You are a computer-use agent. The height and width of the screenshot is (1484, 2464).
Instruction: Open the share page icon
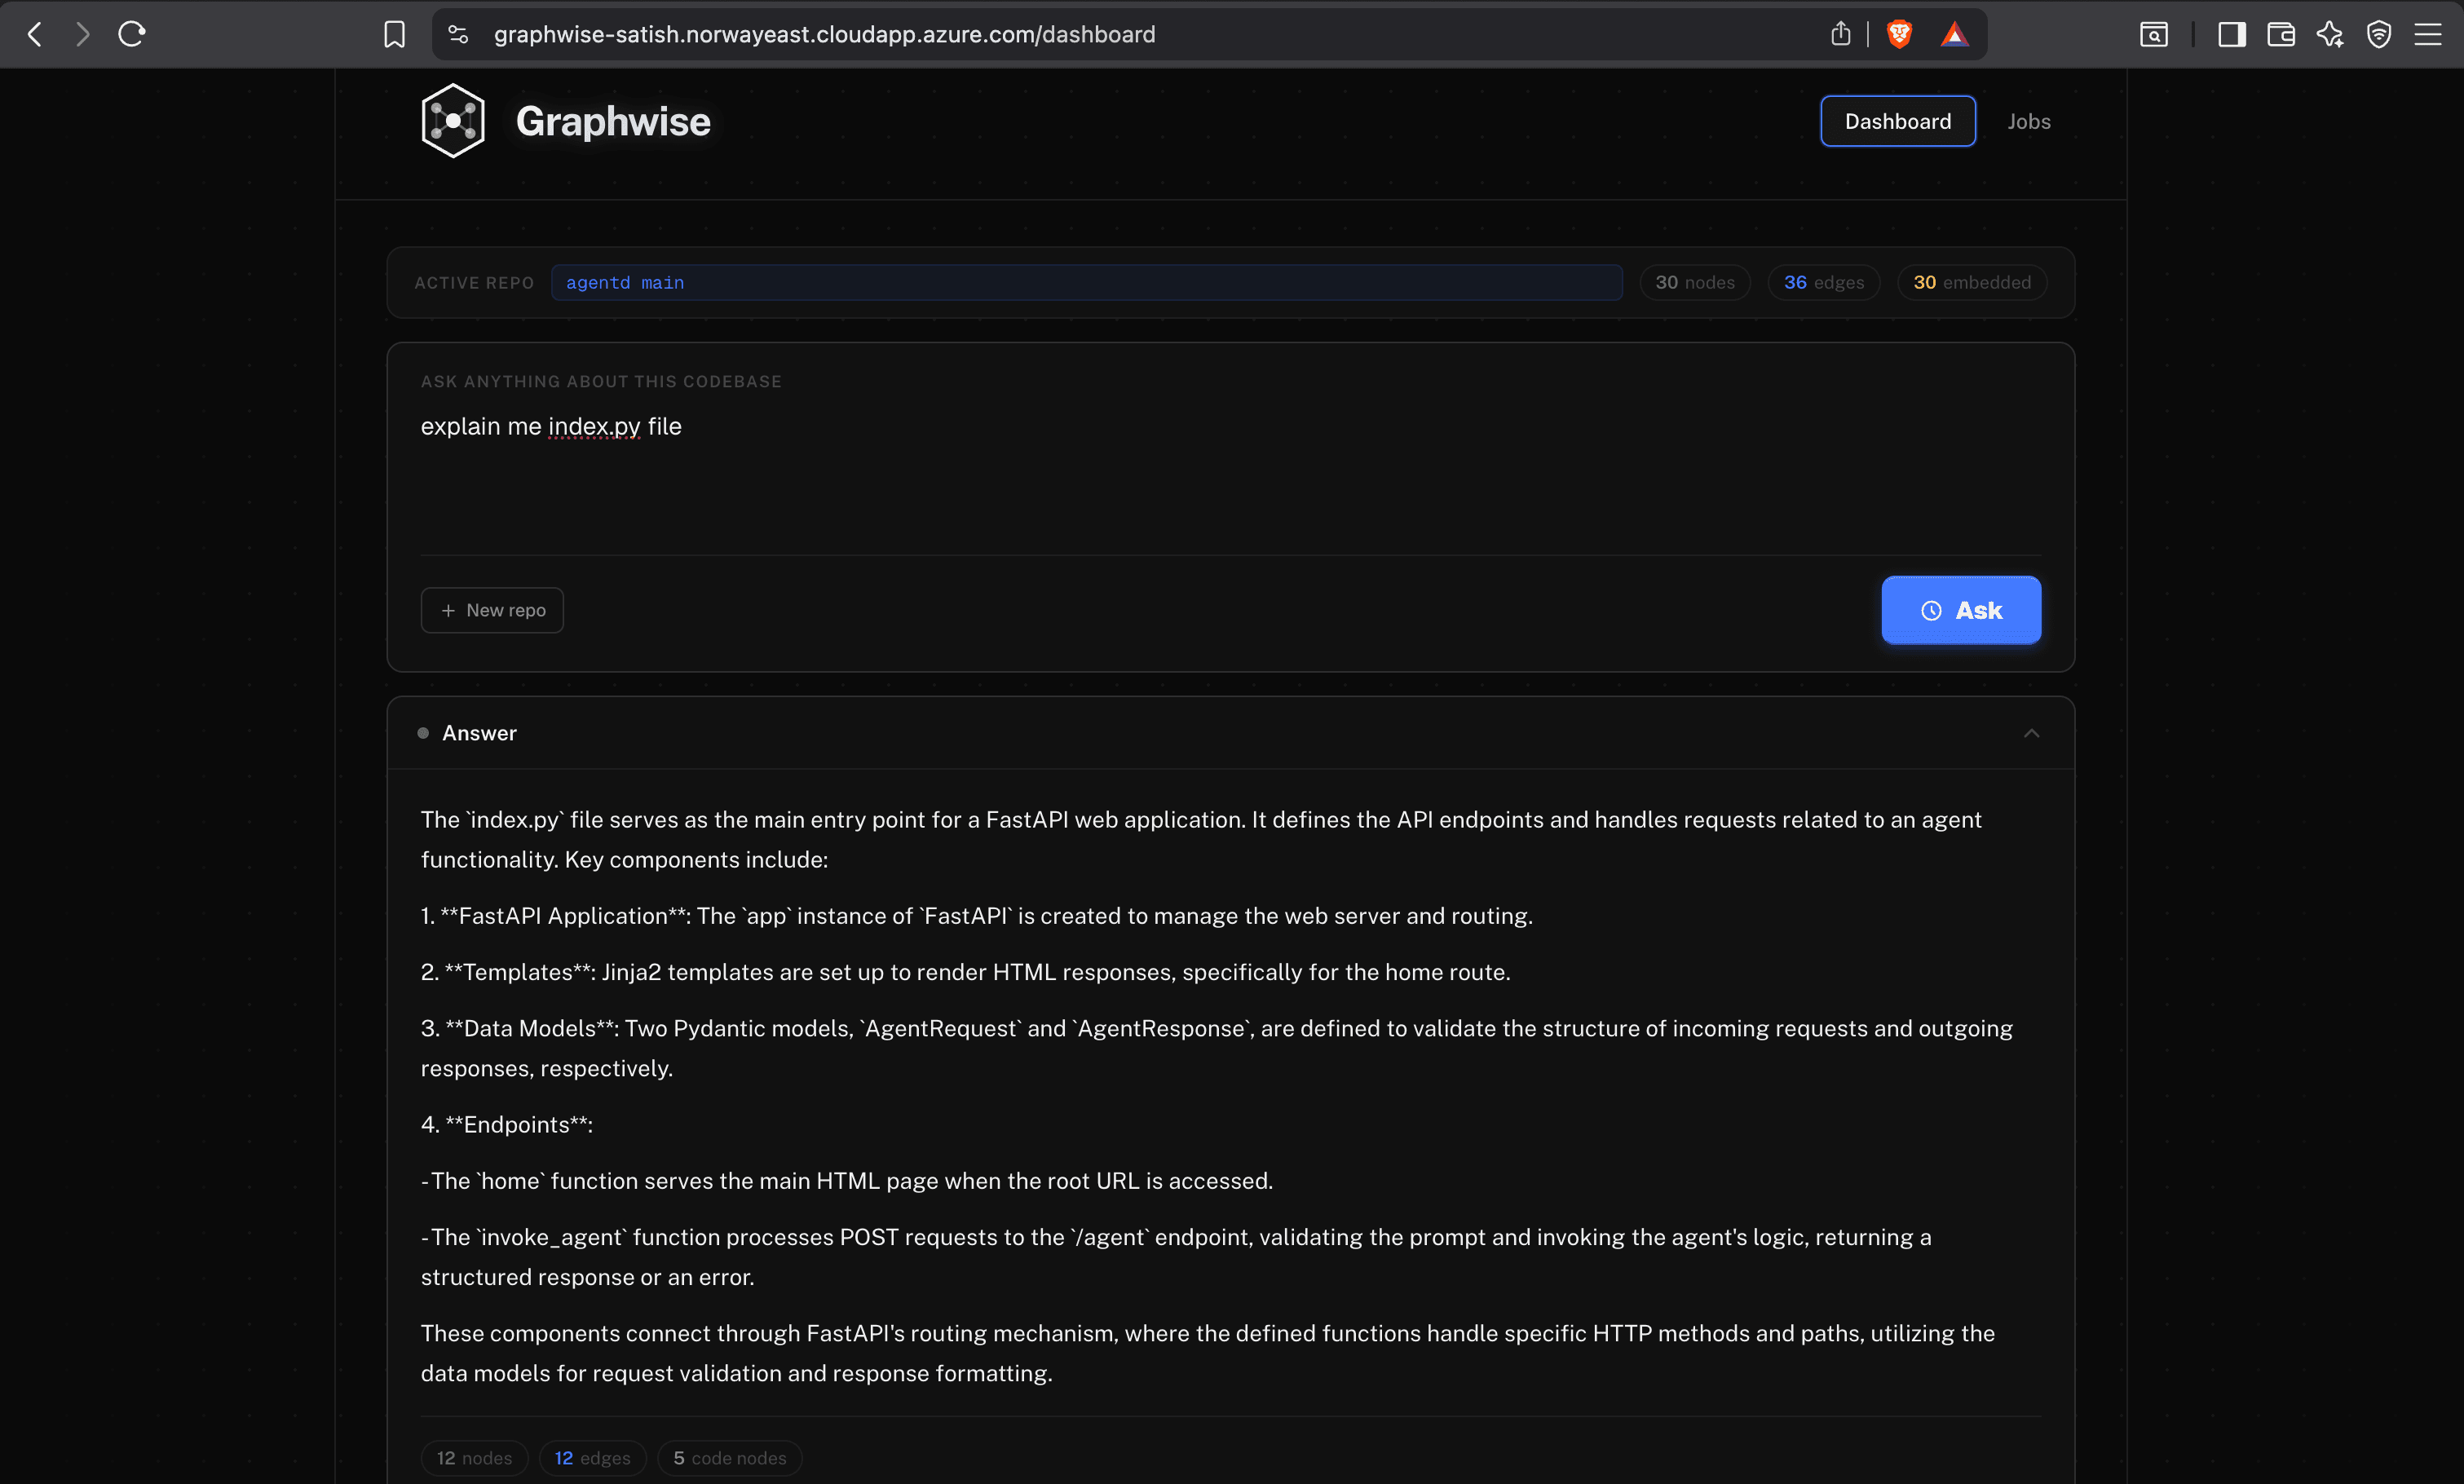click(x=1841, y=33)
